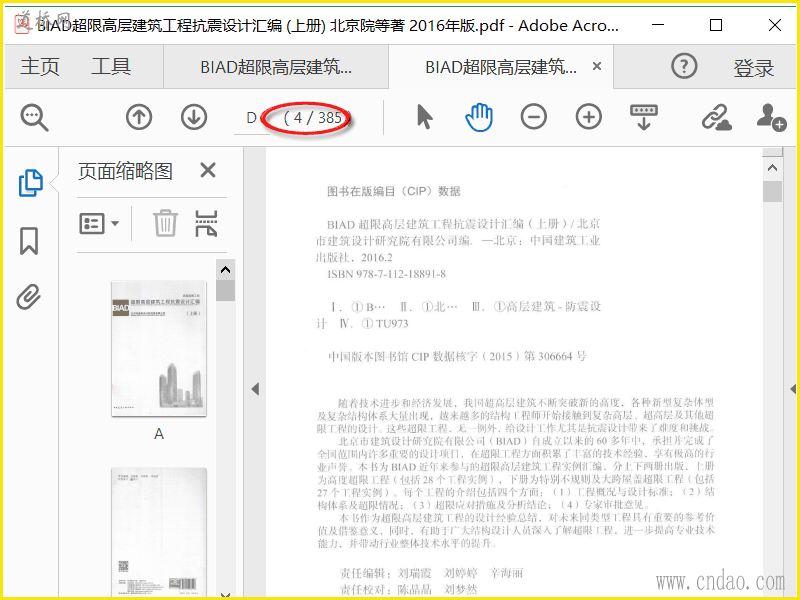This screenshot has height=600, width=800.
Task: Open the 主页 home tab
Action: (x=40, y=66)
